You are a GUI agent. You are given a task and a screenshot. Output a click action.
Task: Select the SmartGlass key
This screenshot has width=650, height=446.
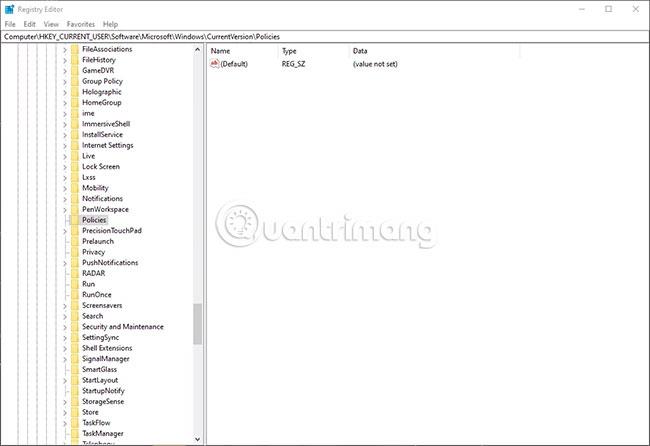point(99,369)
